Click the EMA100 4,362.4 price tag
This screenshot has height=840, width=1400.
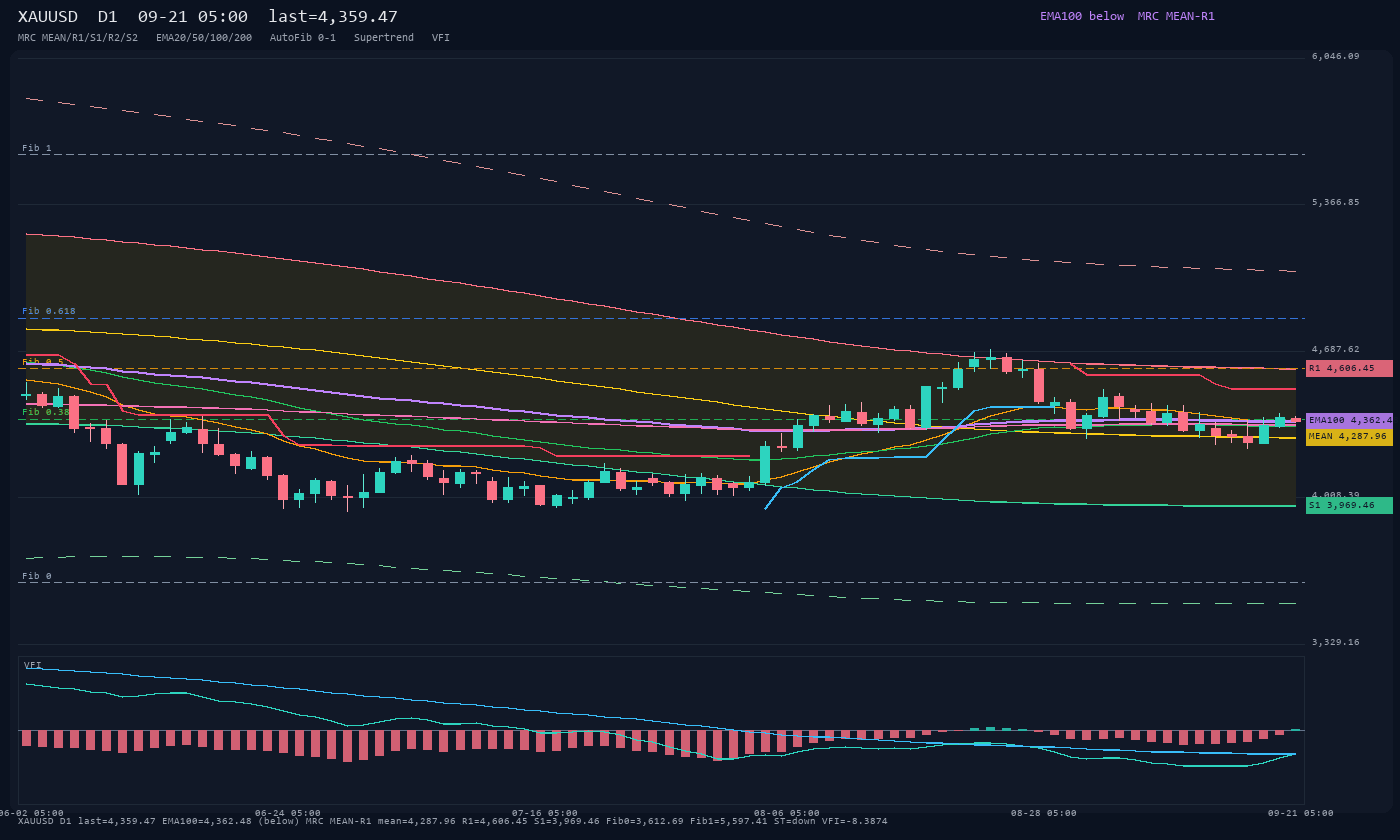pos(1349,421)
